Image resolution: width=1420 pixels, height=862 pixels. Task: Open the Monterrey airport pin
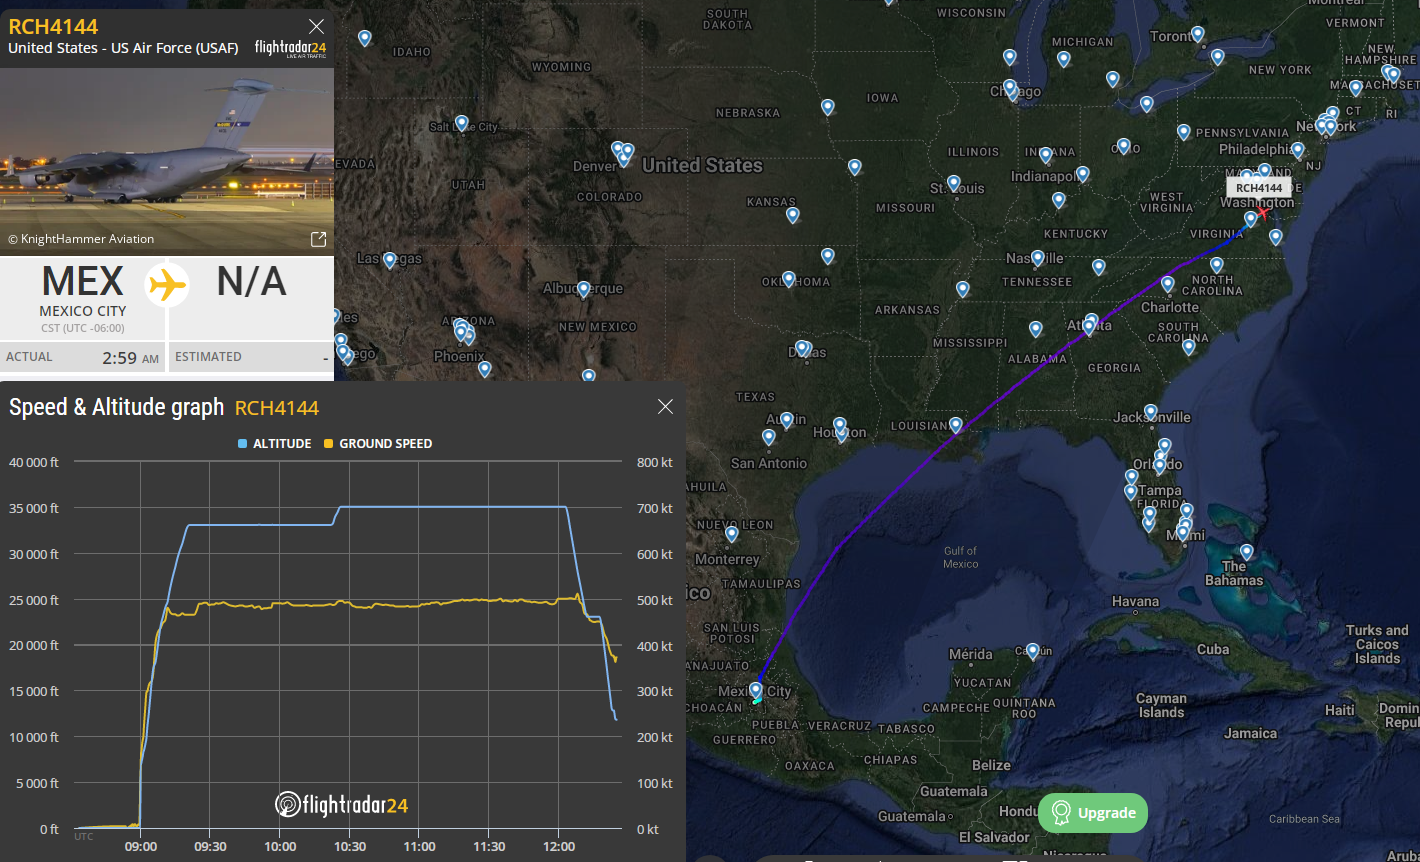coord(732,534)
